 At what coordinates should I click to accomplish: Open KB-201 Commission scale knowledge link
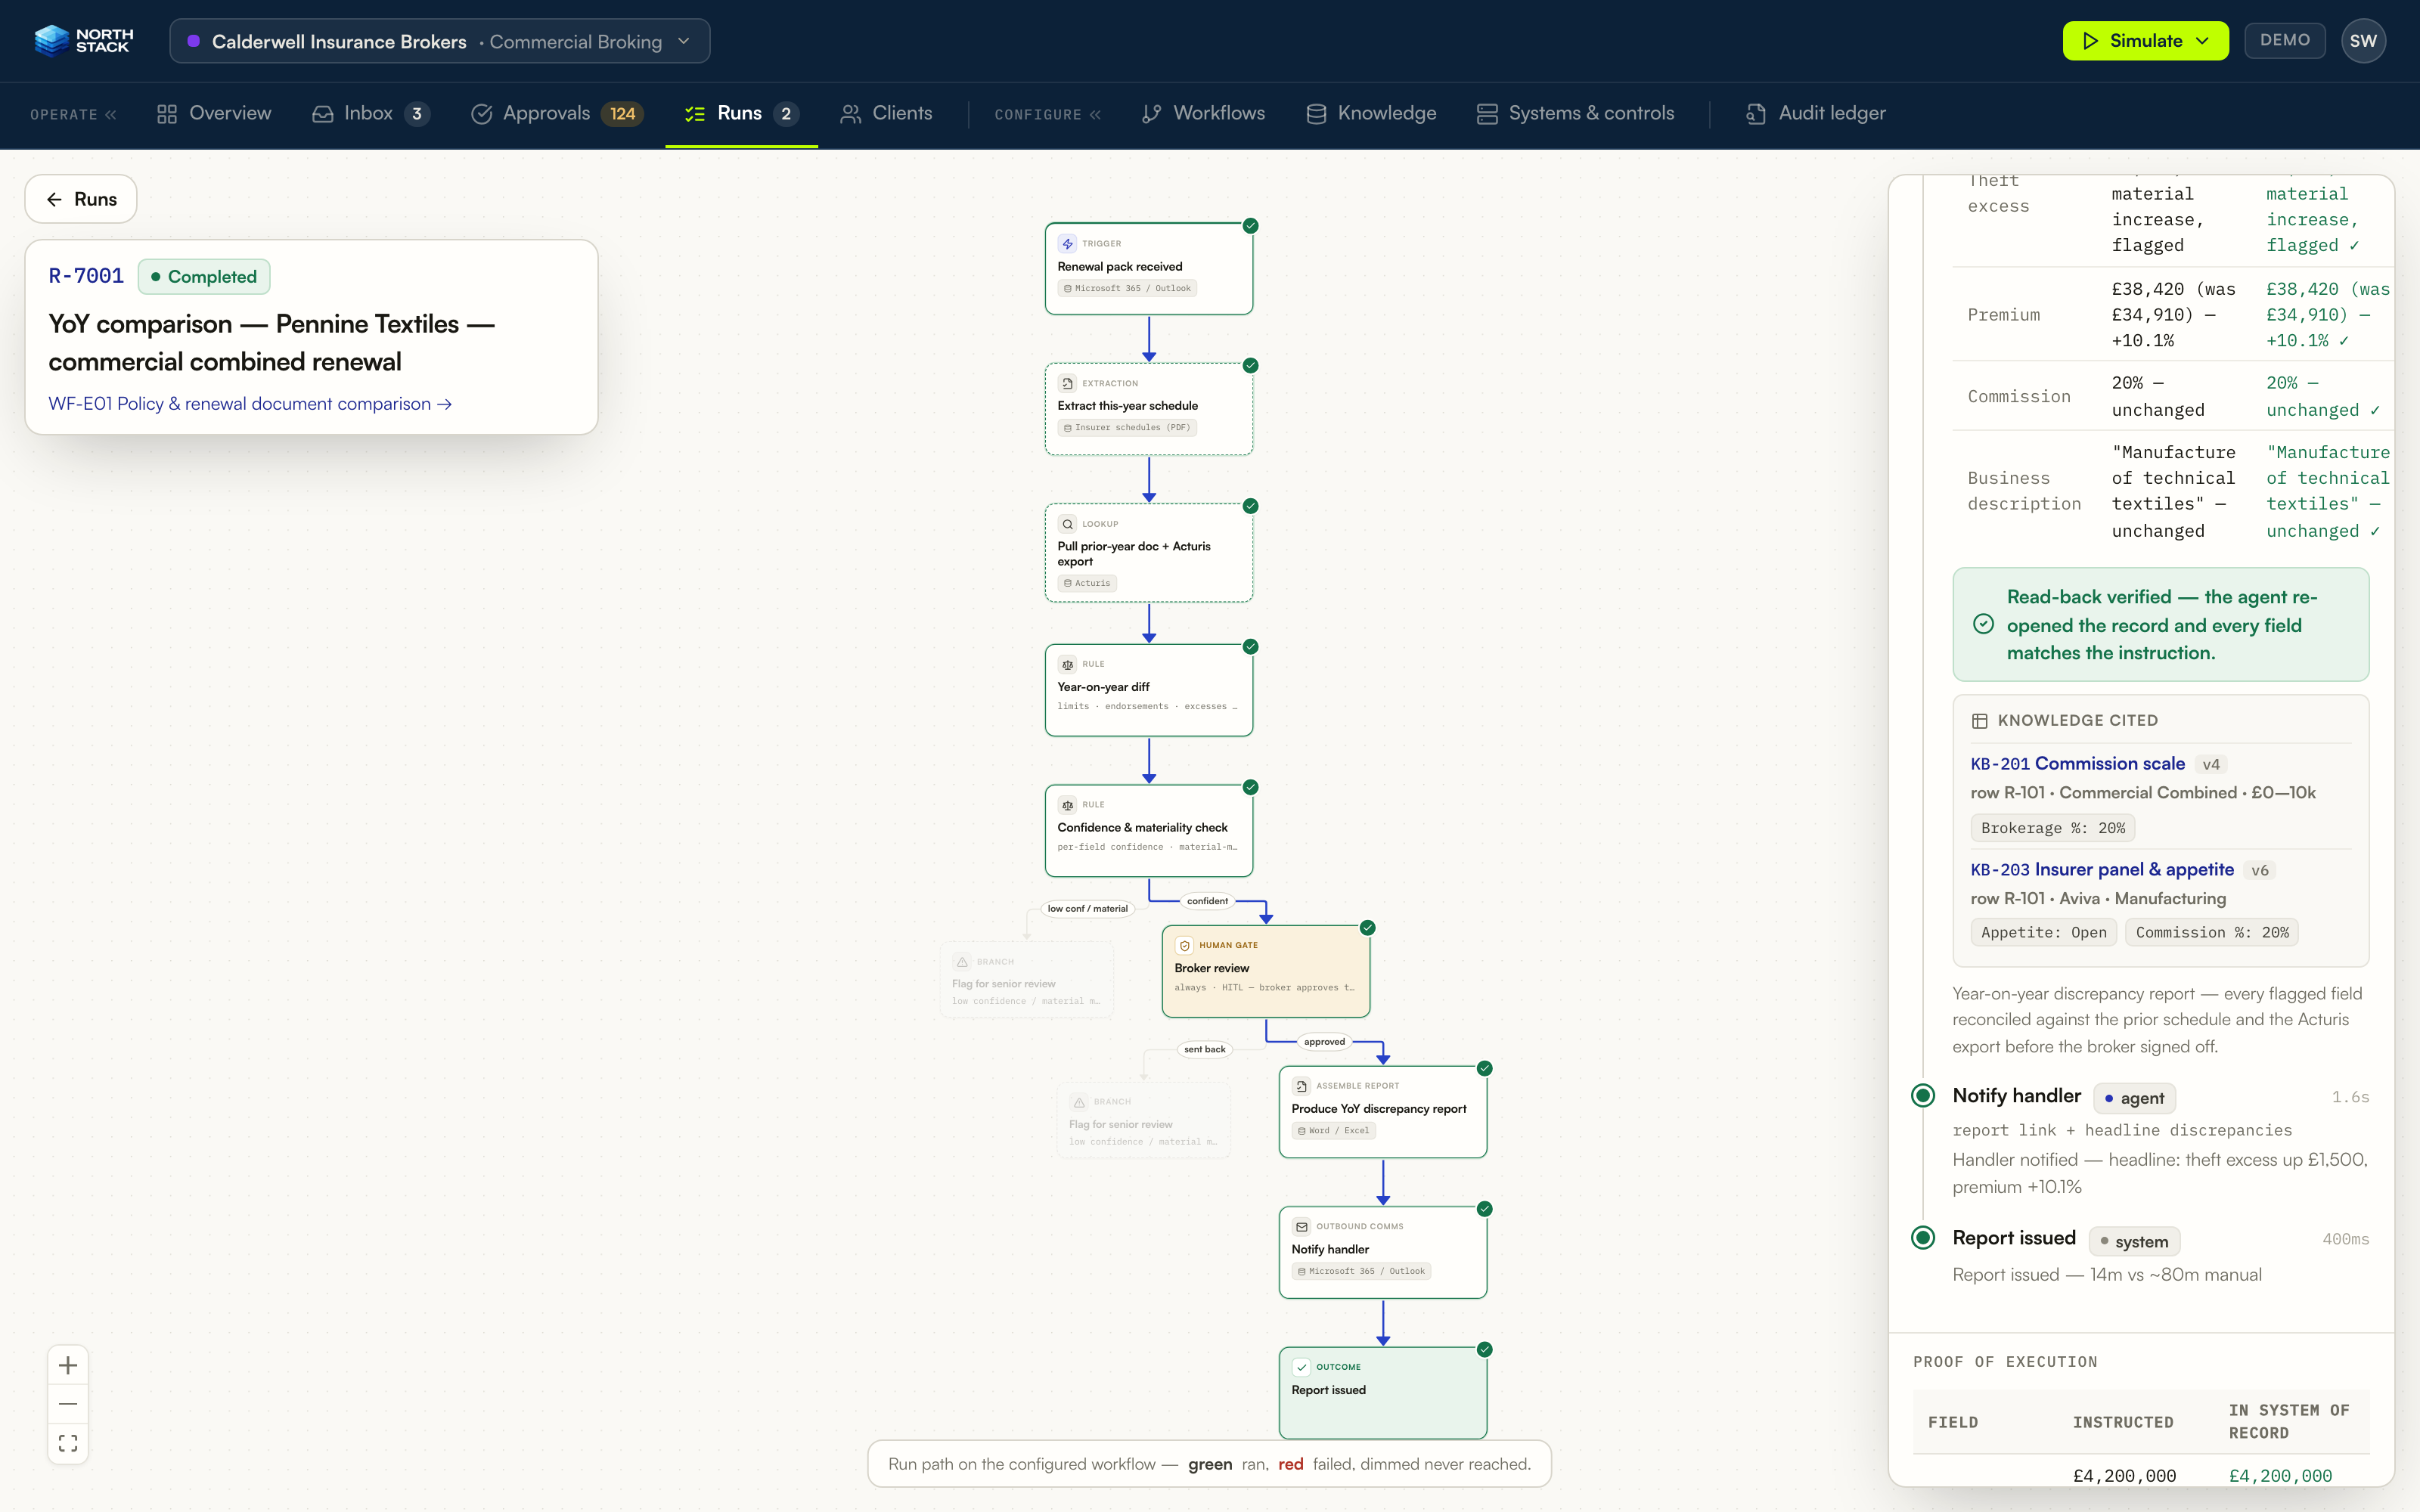tap(2077, 763)
